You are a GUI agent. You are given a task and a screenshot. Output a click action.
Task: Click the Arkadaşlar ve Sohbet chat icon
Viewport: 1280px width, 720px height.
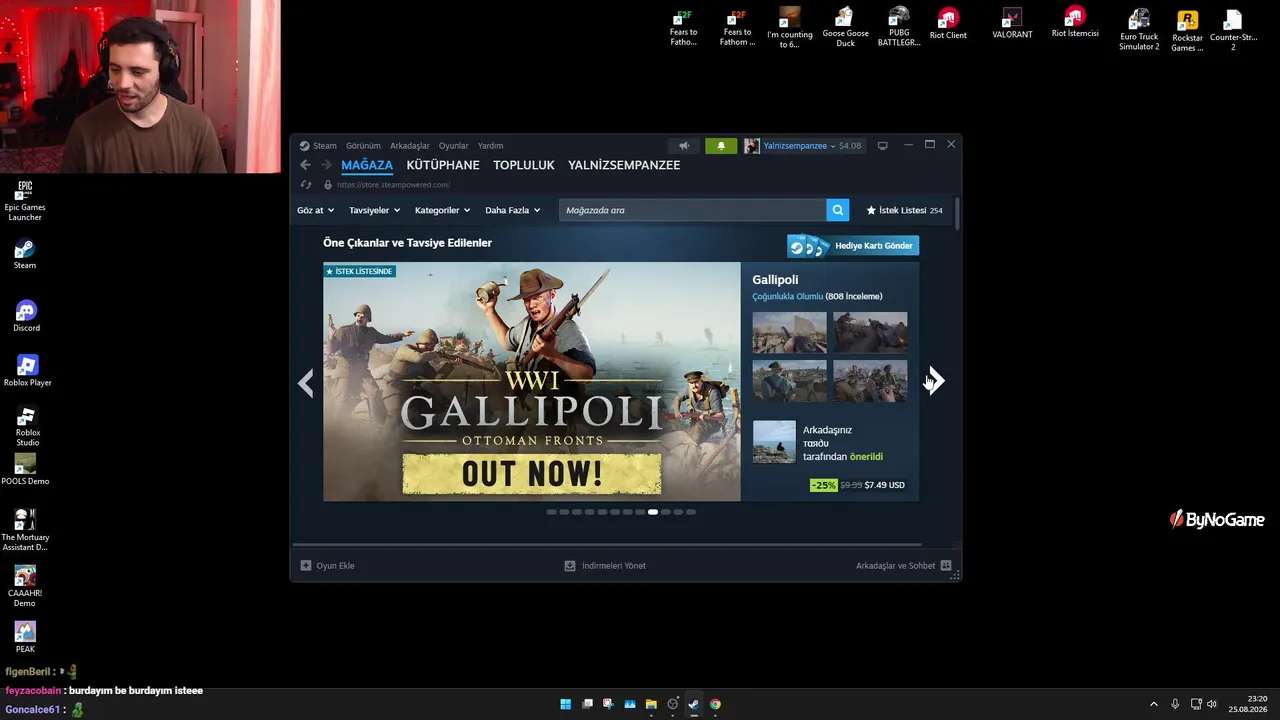(x=946, y=566)
